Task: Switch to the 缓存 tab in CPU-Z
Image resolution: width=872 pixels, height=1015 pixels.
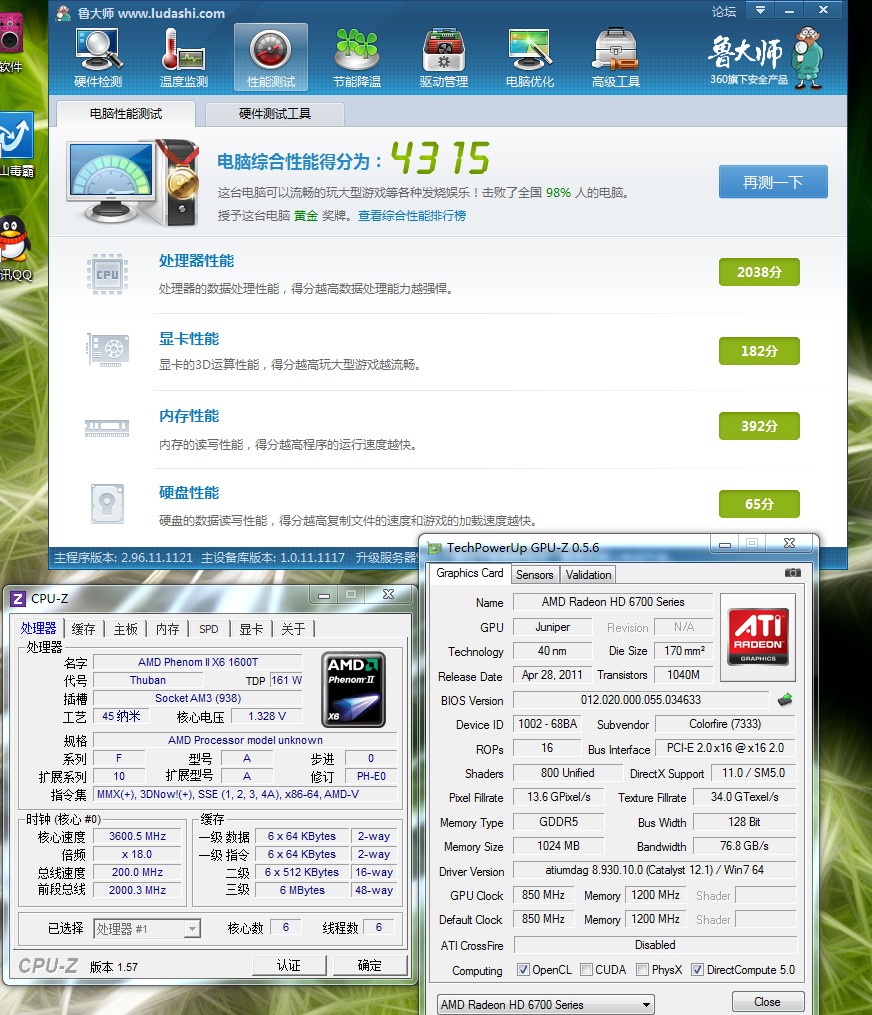Action: point(84,629)
